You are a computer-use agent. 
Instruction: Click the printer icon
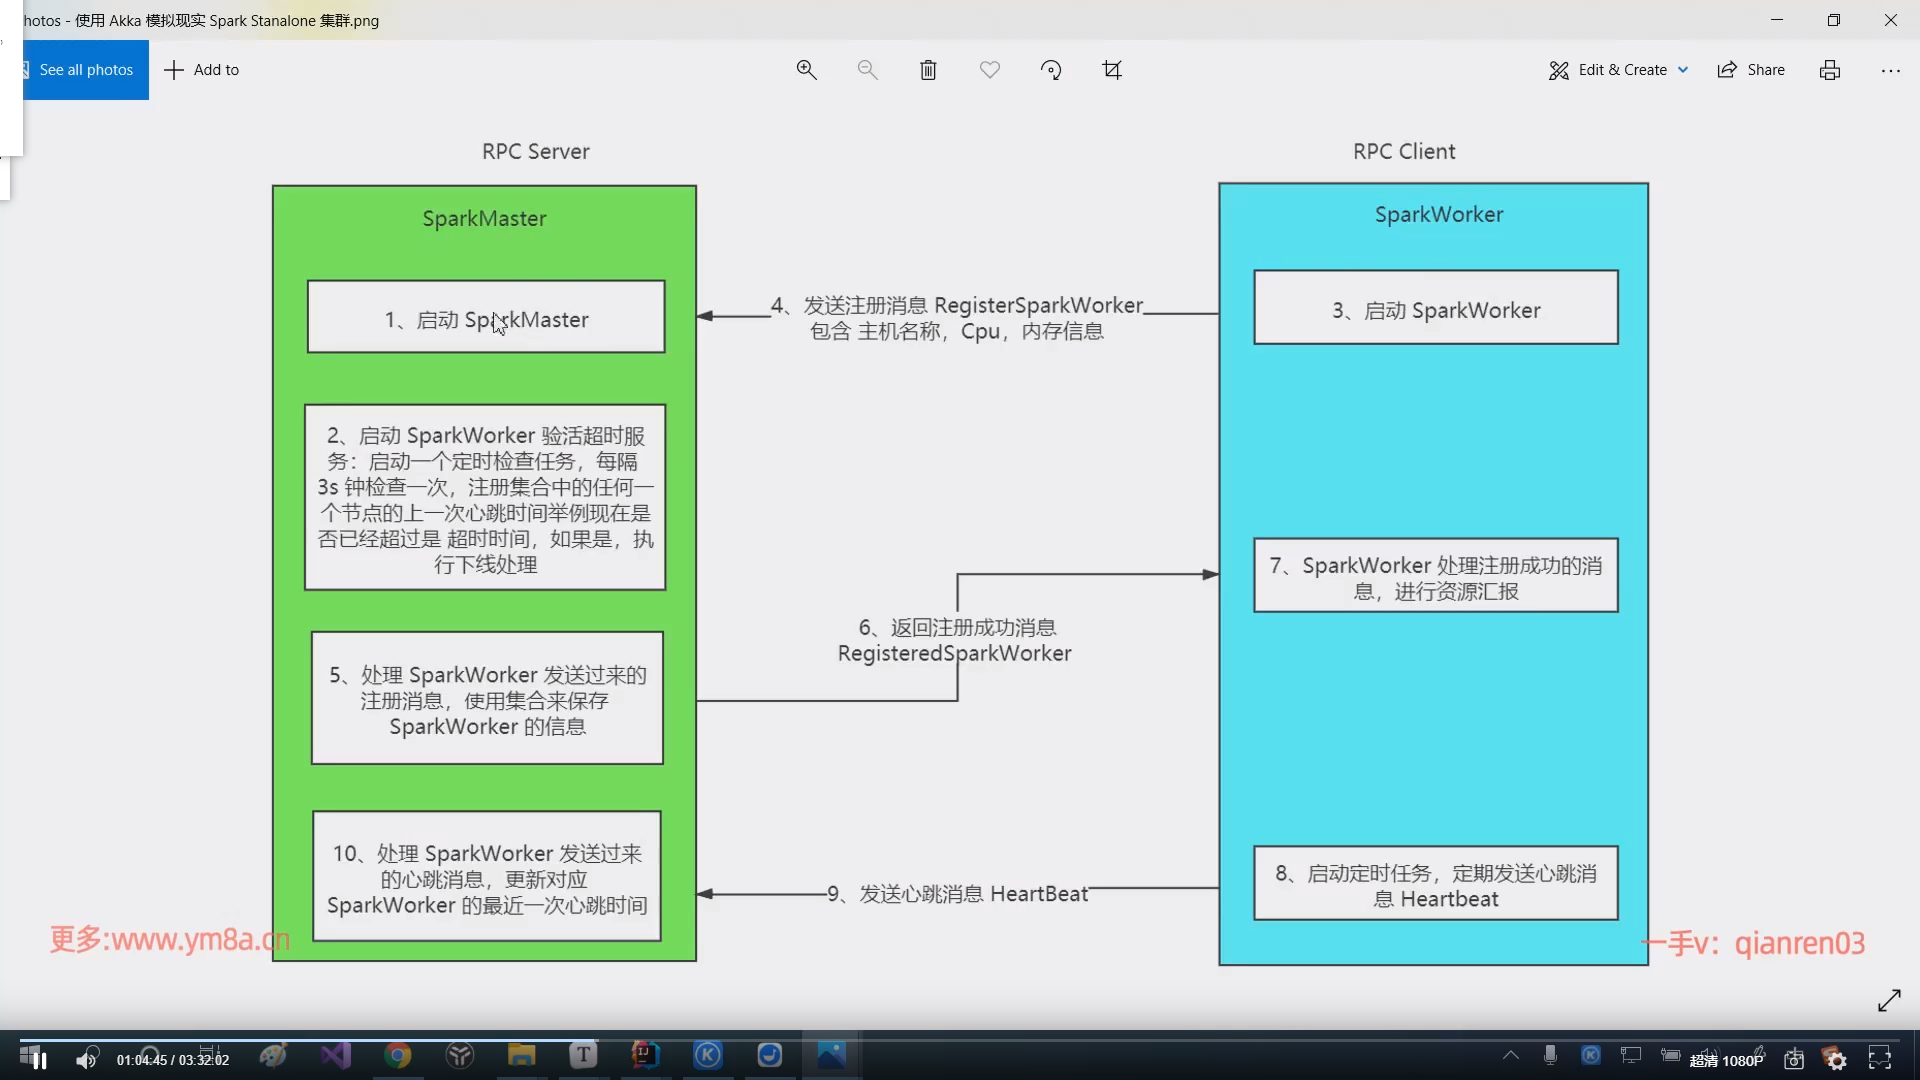[1829, 70]
